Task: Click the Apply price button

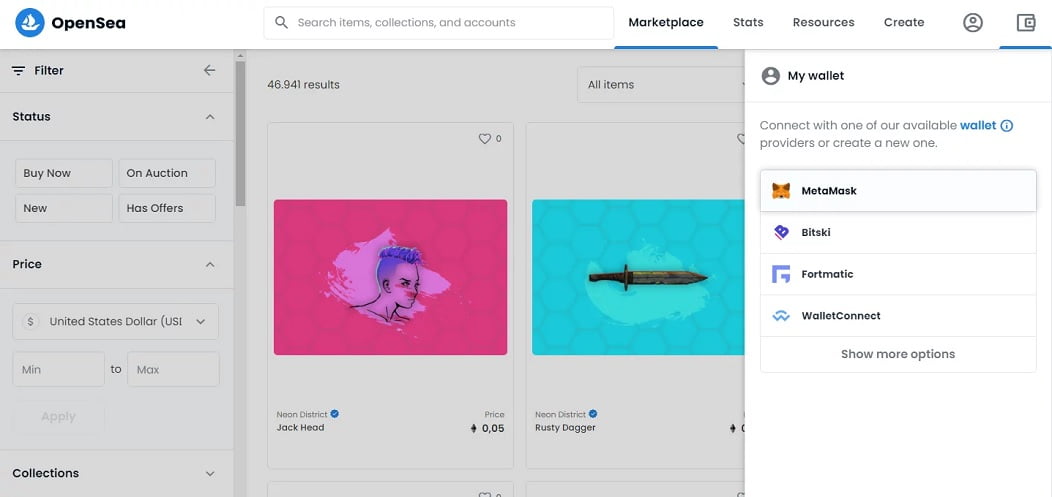Action: coord(58,417)
